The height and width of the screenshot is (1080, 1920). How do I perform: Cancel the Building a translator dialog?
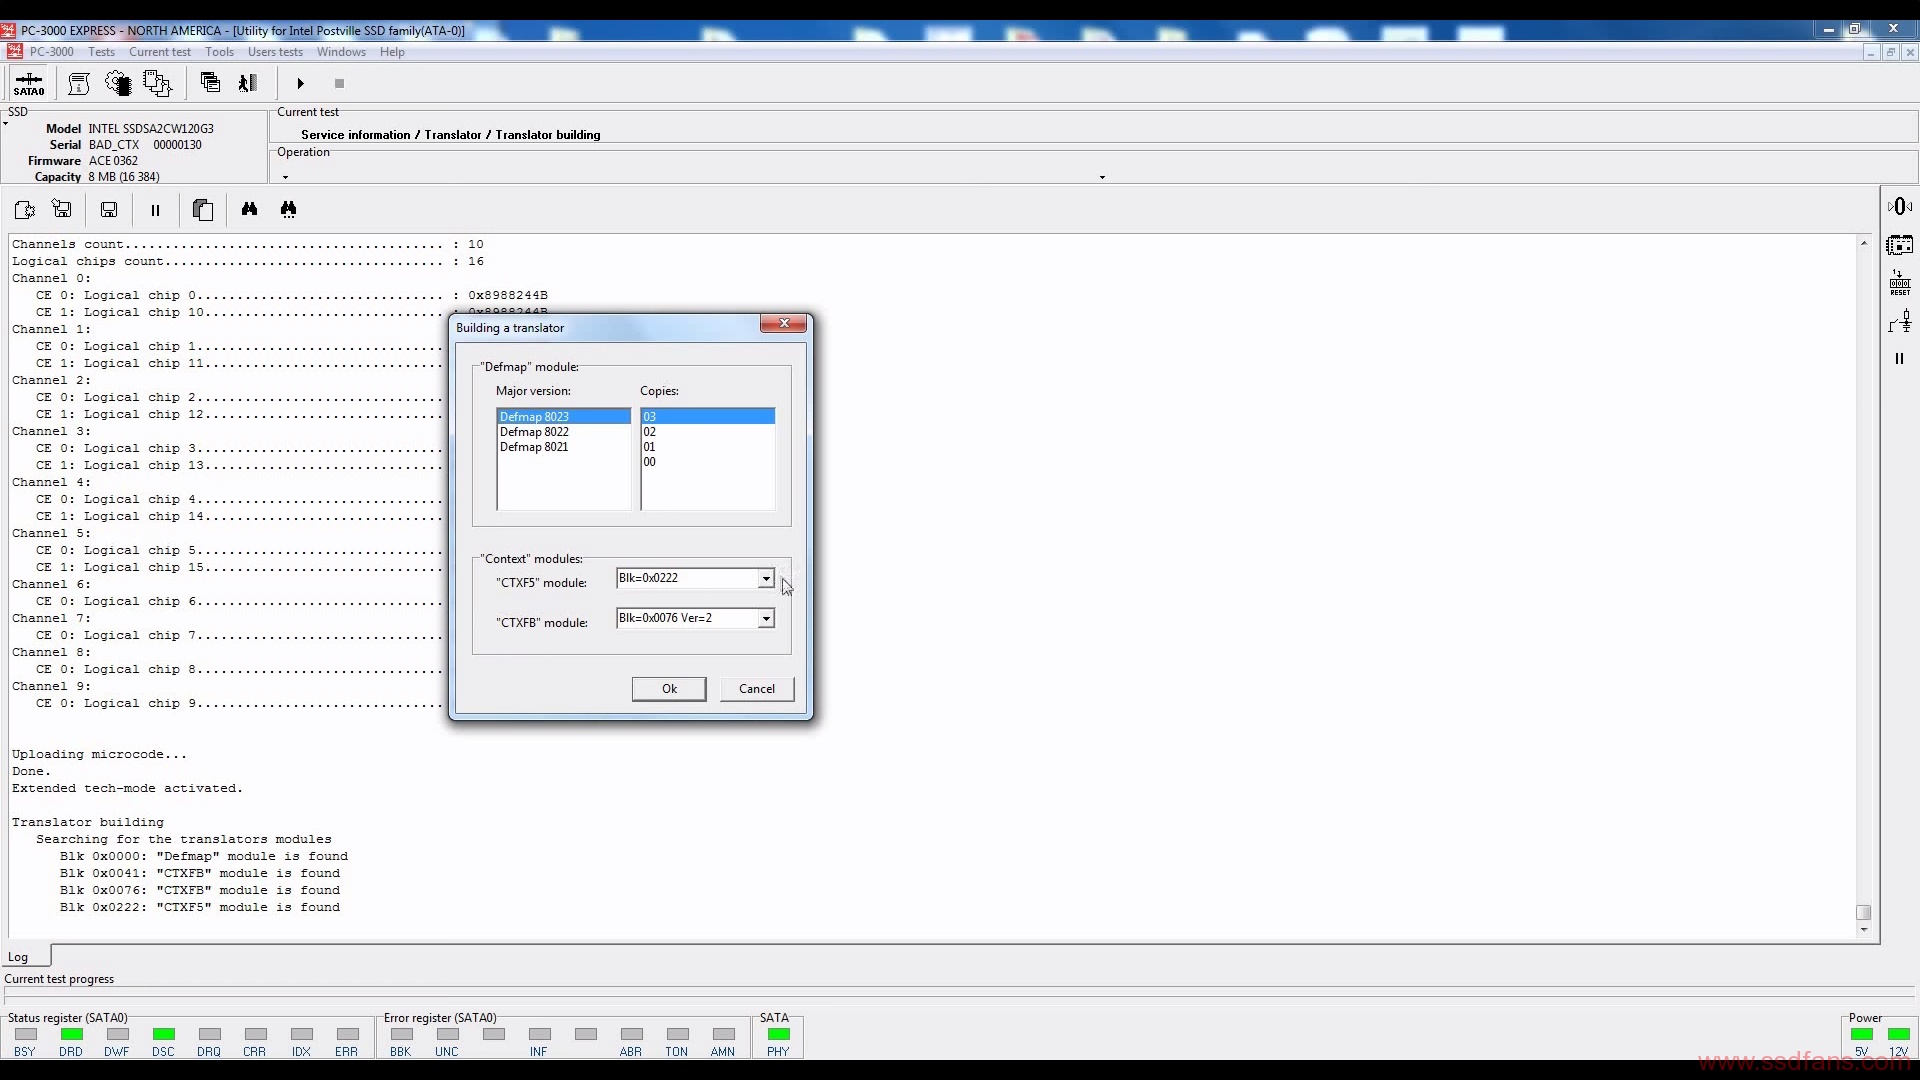click(x=757, y=689)
